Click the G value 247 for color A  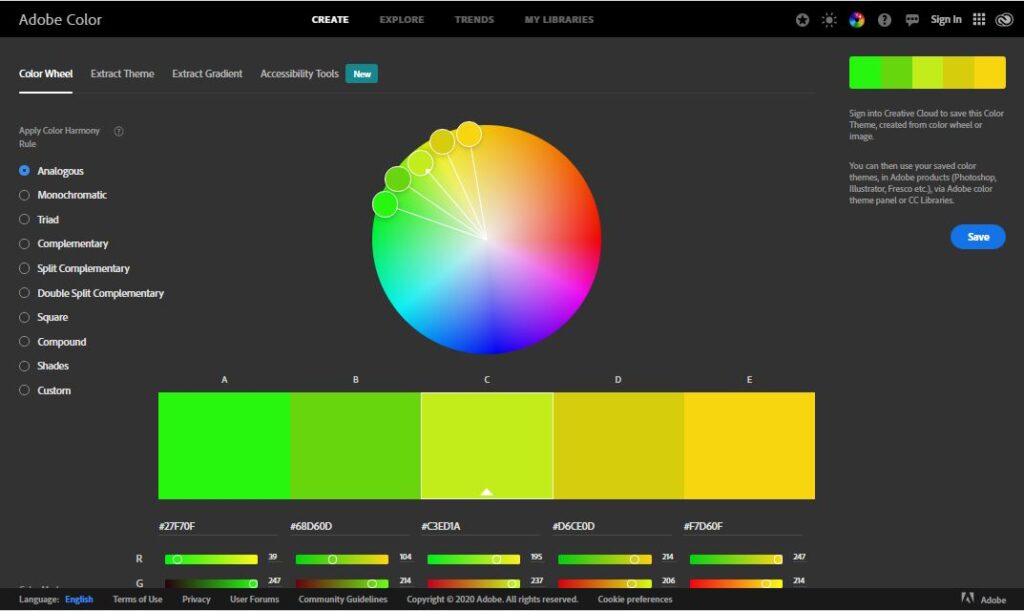[x=274, y=580]
